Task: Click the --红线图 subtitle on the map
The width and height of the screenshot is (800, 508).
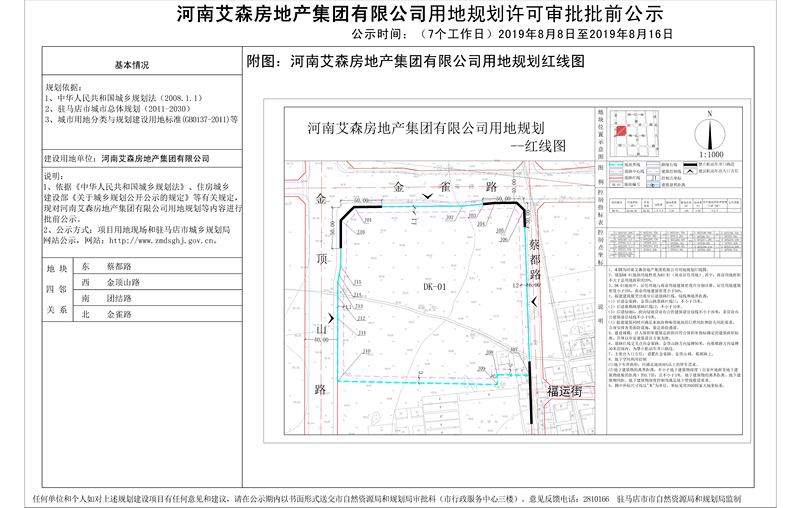Action: pyautogui.click(x=538, y=146)
